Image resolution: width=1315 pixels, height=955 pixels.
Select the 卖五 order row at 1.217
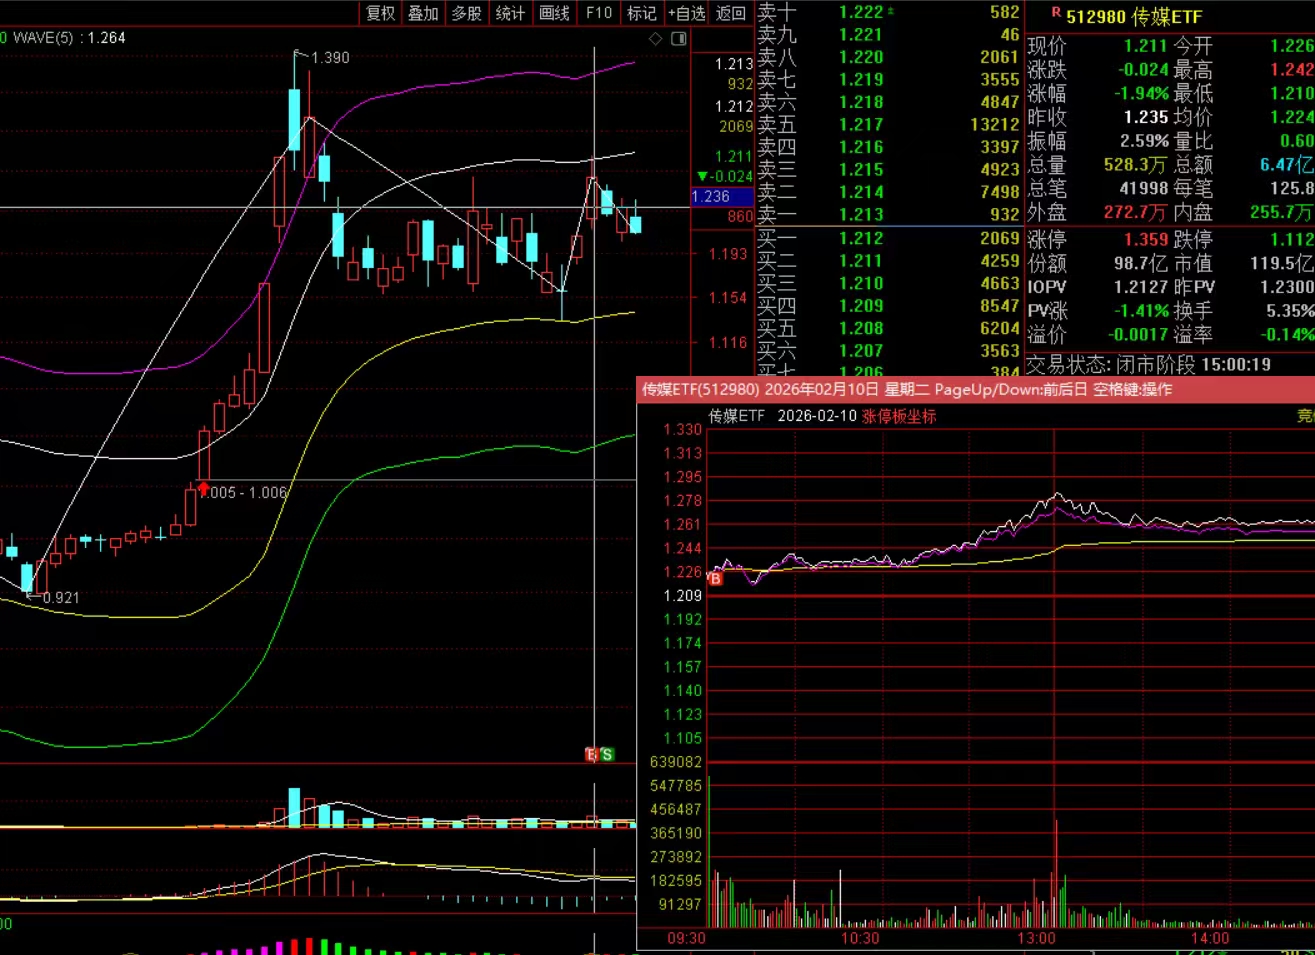click(889, 125)
